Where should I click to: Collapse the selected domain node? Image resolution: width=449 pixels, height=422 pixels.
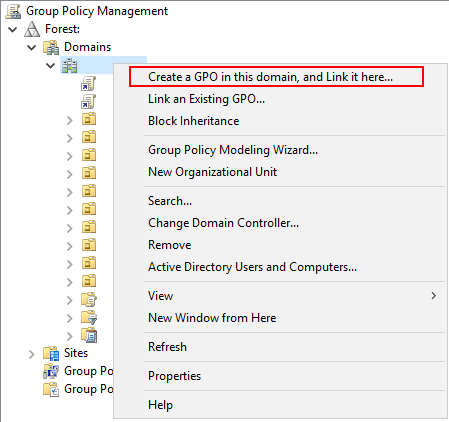pyautogui.click(x=51, y=65)
